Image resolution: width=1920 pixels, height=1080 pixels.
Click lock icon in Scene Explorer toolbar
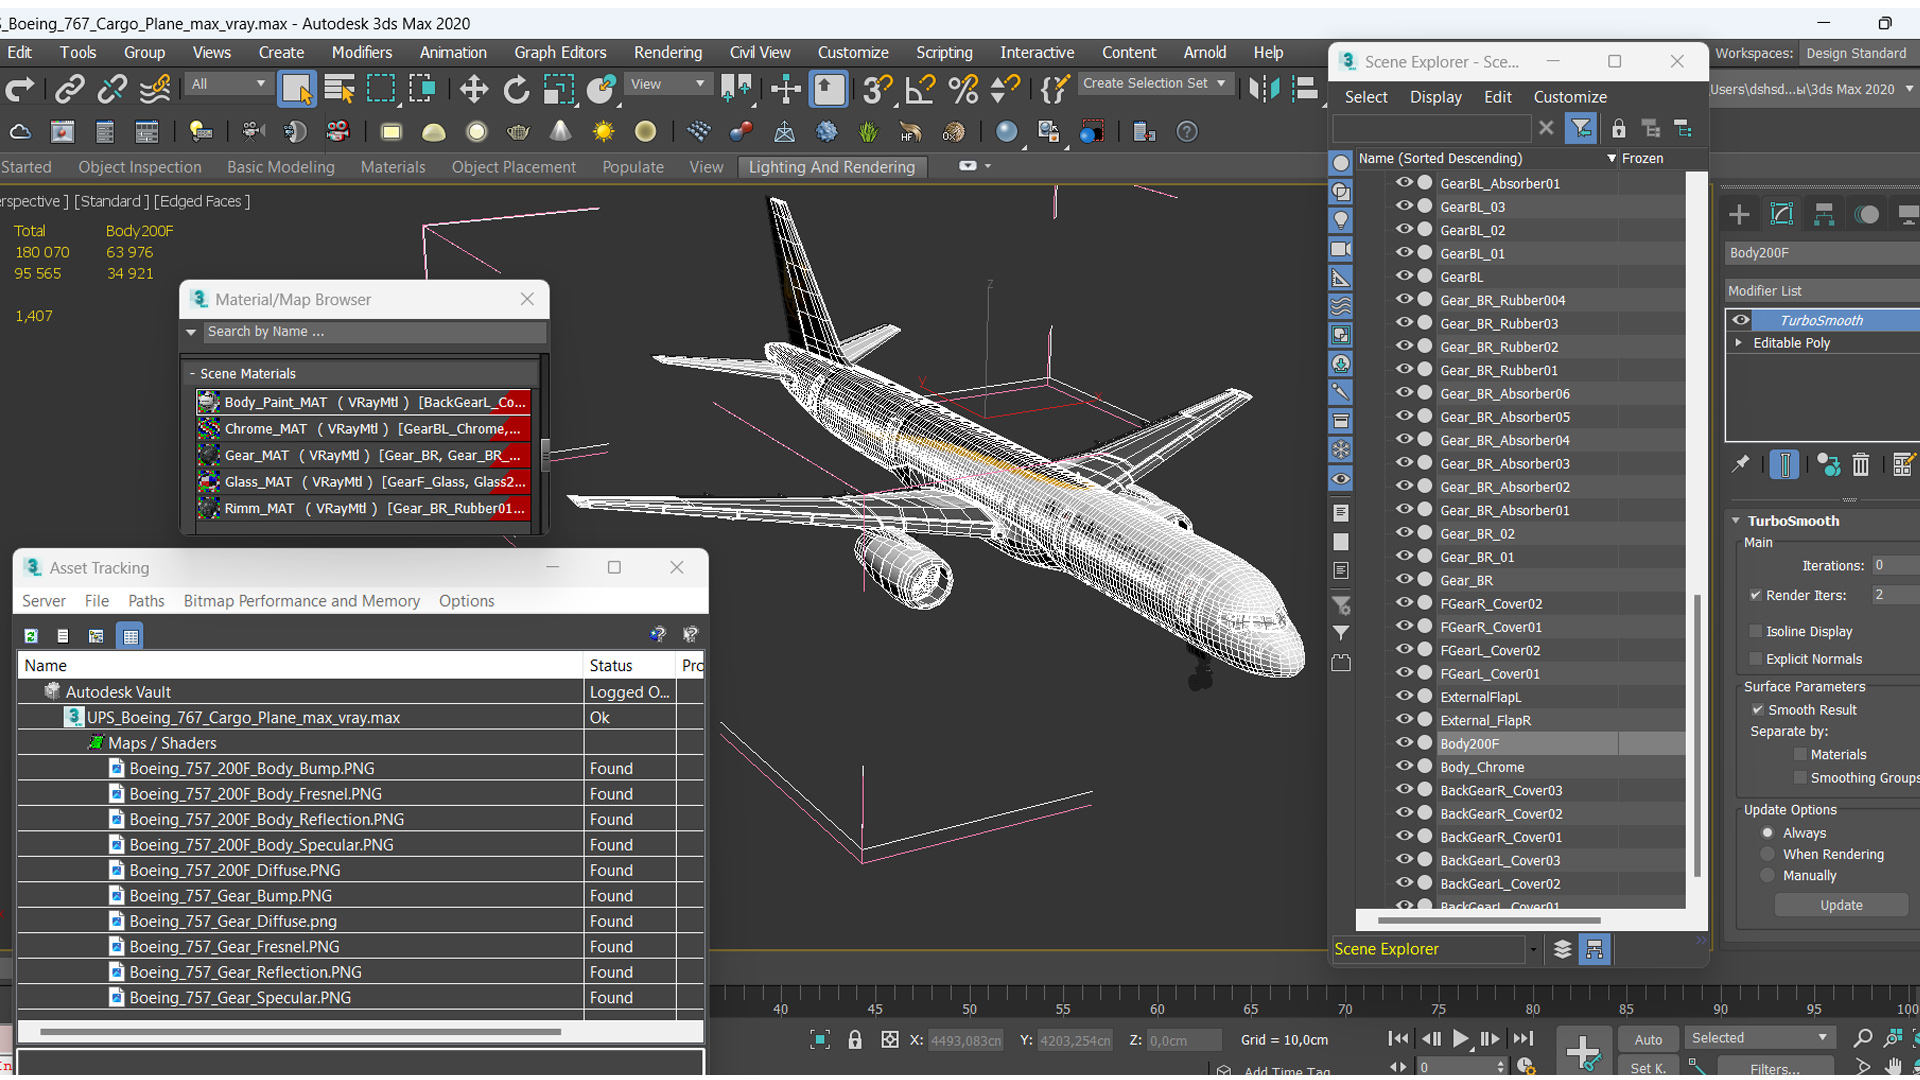coord(1618,128)
